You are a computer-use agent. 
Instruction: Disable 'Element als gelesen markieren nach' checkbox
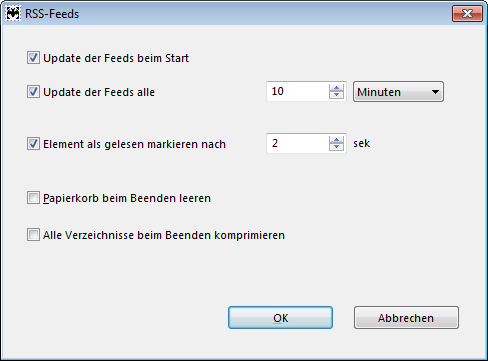33,144
